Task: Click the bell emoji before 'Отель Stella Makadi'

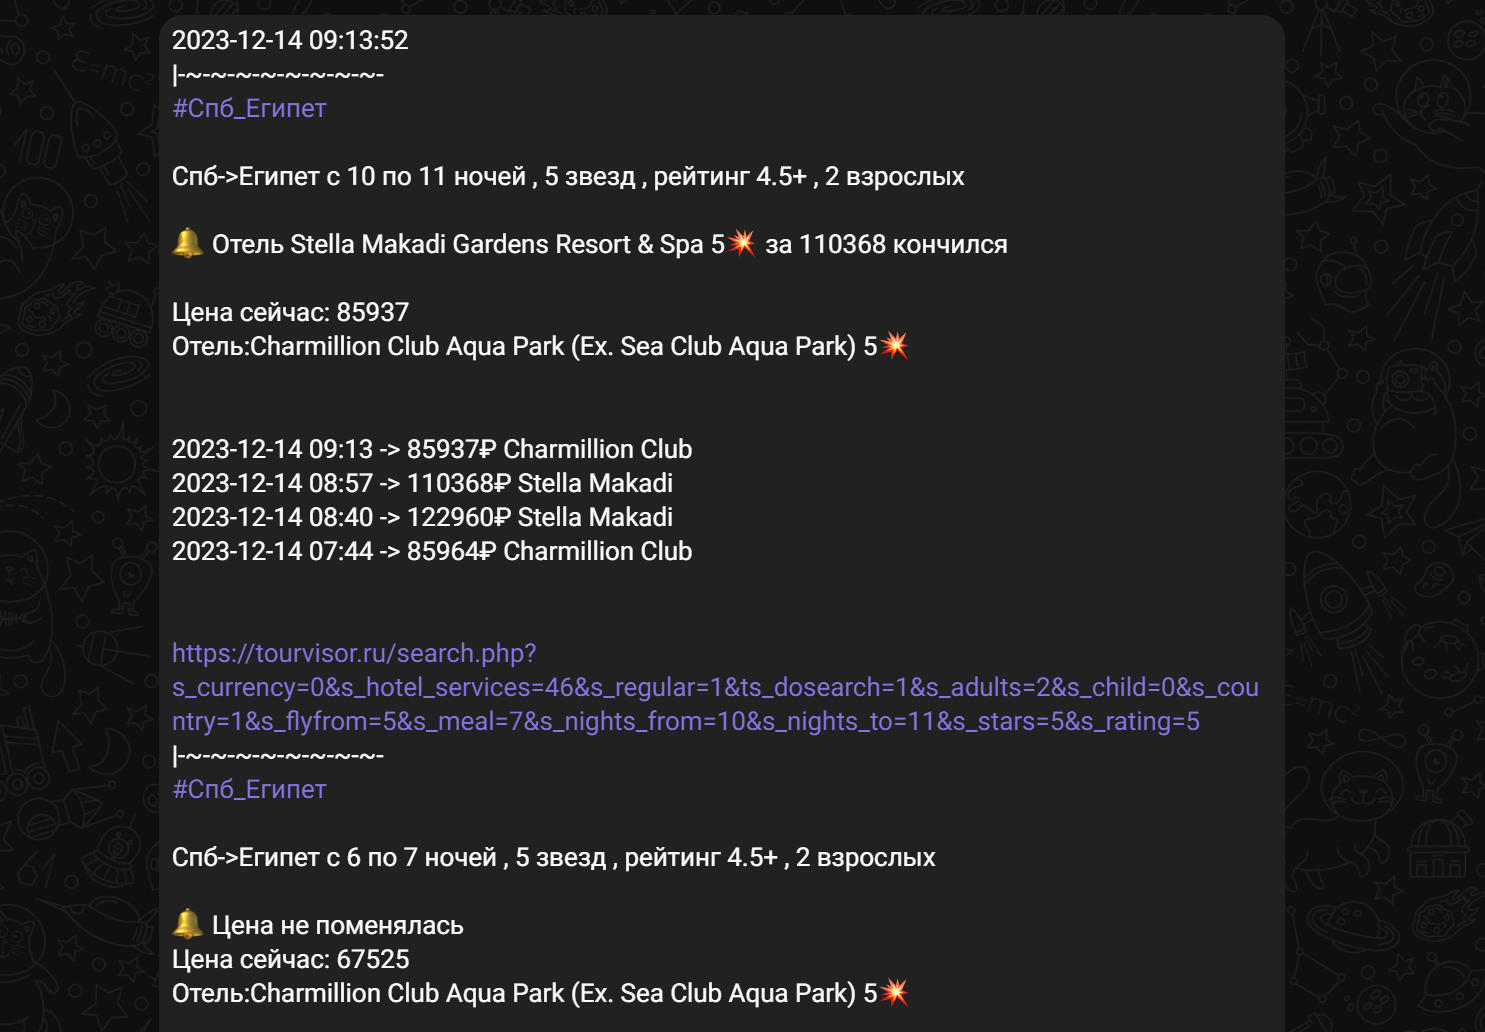Action: (188, 243)
